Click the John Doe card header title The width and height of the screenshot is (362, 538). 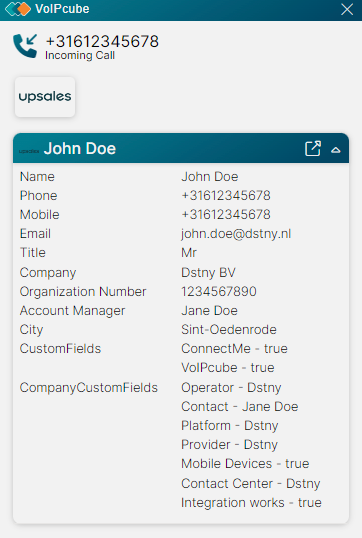(x=80, y=149)
